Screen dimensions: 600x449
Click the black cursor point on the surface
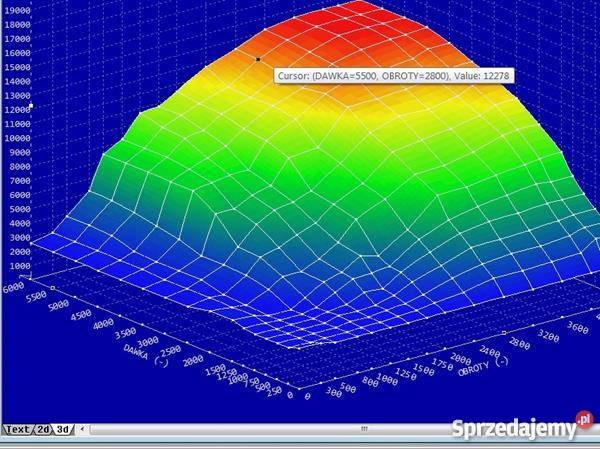coord(258,59)
